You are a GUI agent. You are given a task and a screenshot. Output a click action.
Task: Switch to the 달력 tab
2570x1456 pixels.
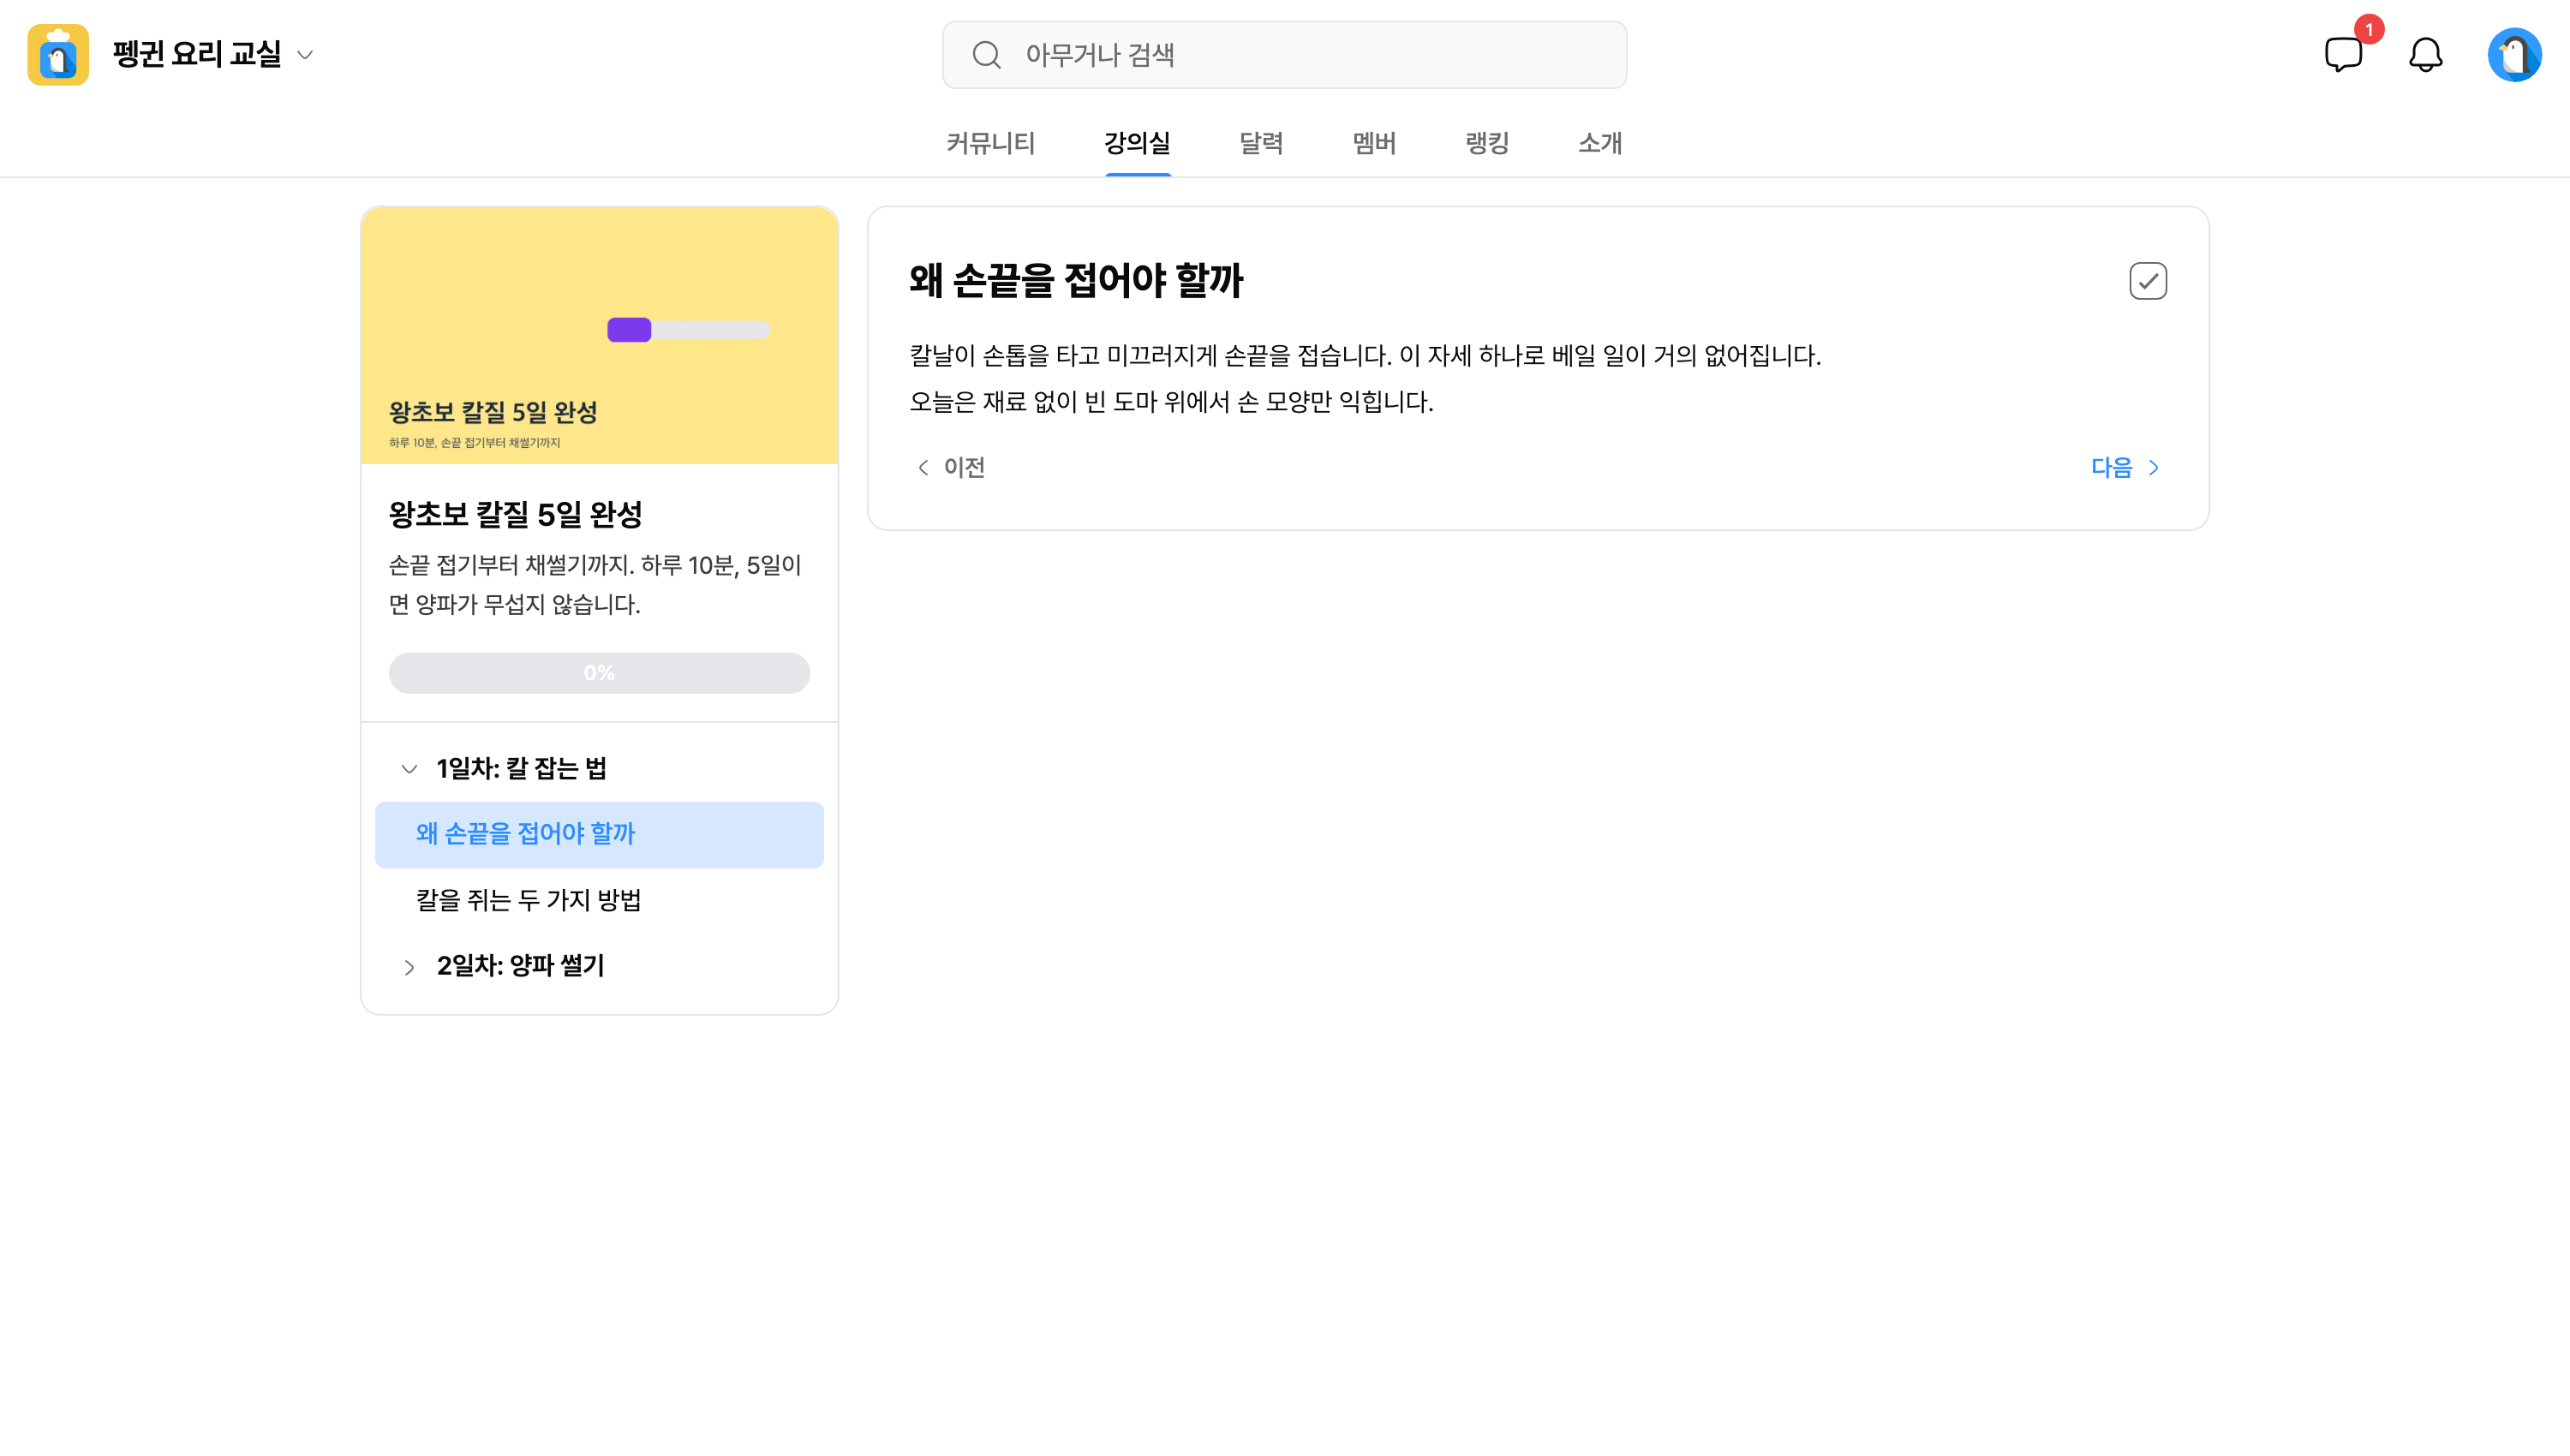point(1261,143)
